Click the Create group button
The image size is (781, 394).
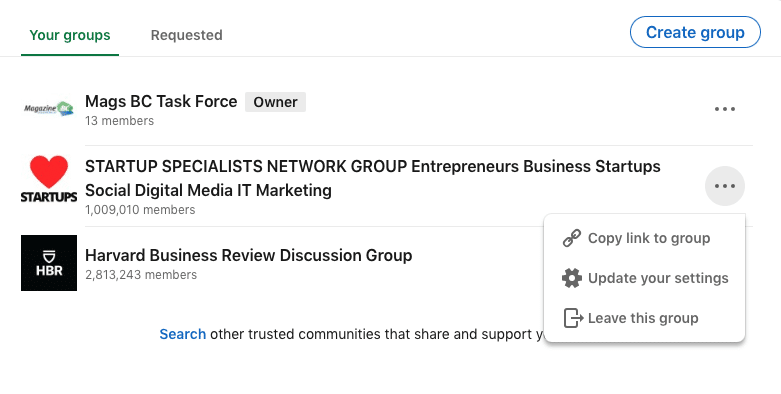pyautogui.click(x=695, y=32)
